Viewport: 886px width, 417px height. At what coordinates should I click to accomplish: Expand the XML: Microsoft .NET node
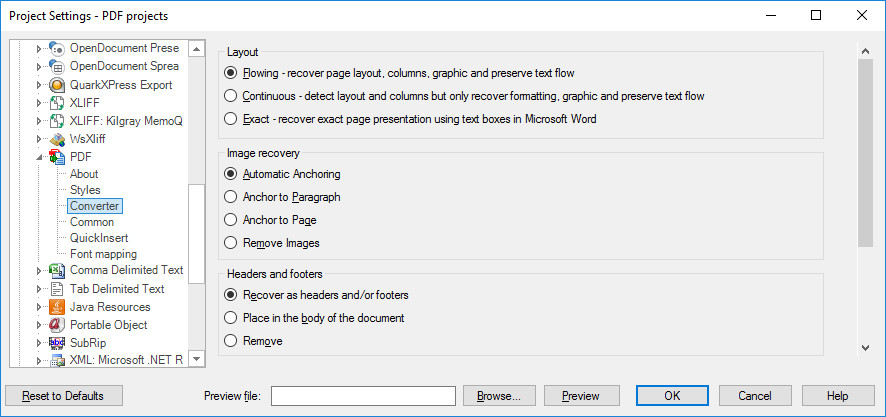(x=40, y=361)
